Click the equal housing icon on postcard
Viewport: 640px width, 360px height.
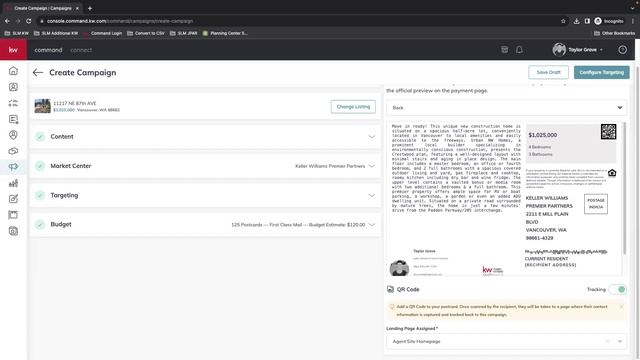[612, 173]
